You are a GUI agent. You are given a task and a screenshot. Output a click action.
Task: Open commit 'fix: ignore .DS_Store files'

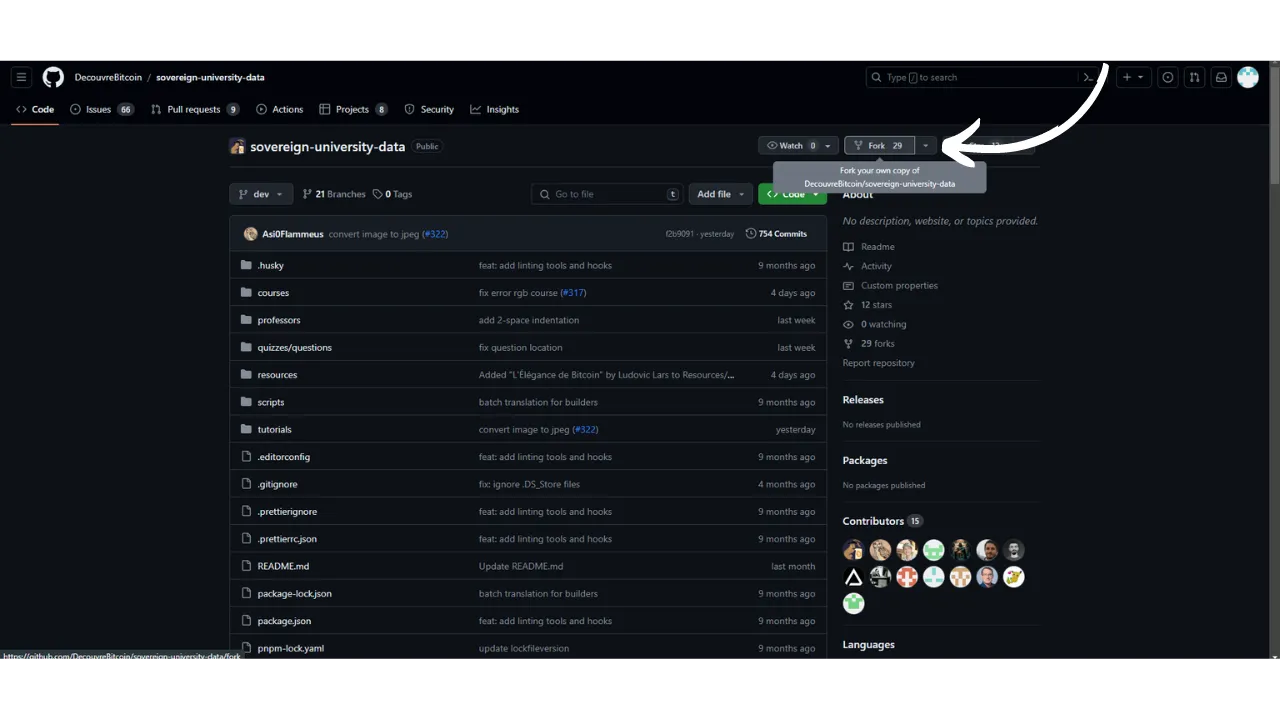point(529,484)
